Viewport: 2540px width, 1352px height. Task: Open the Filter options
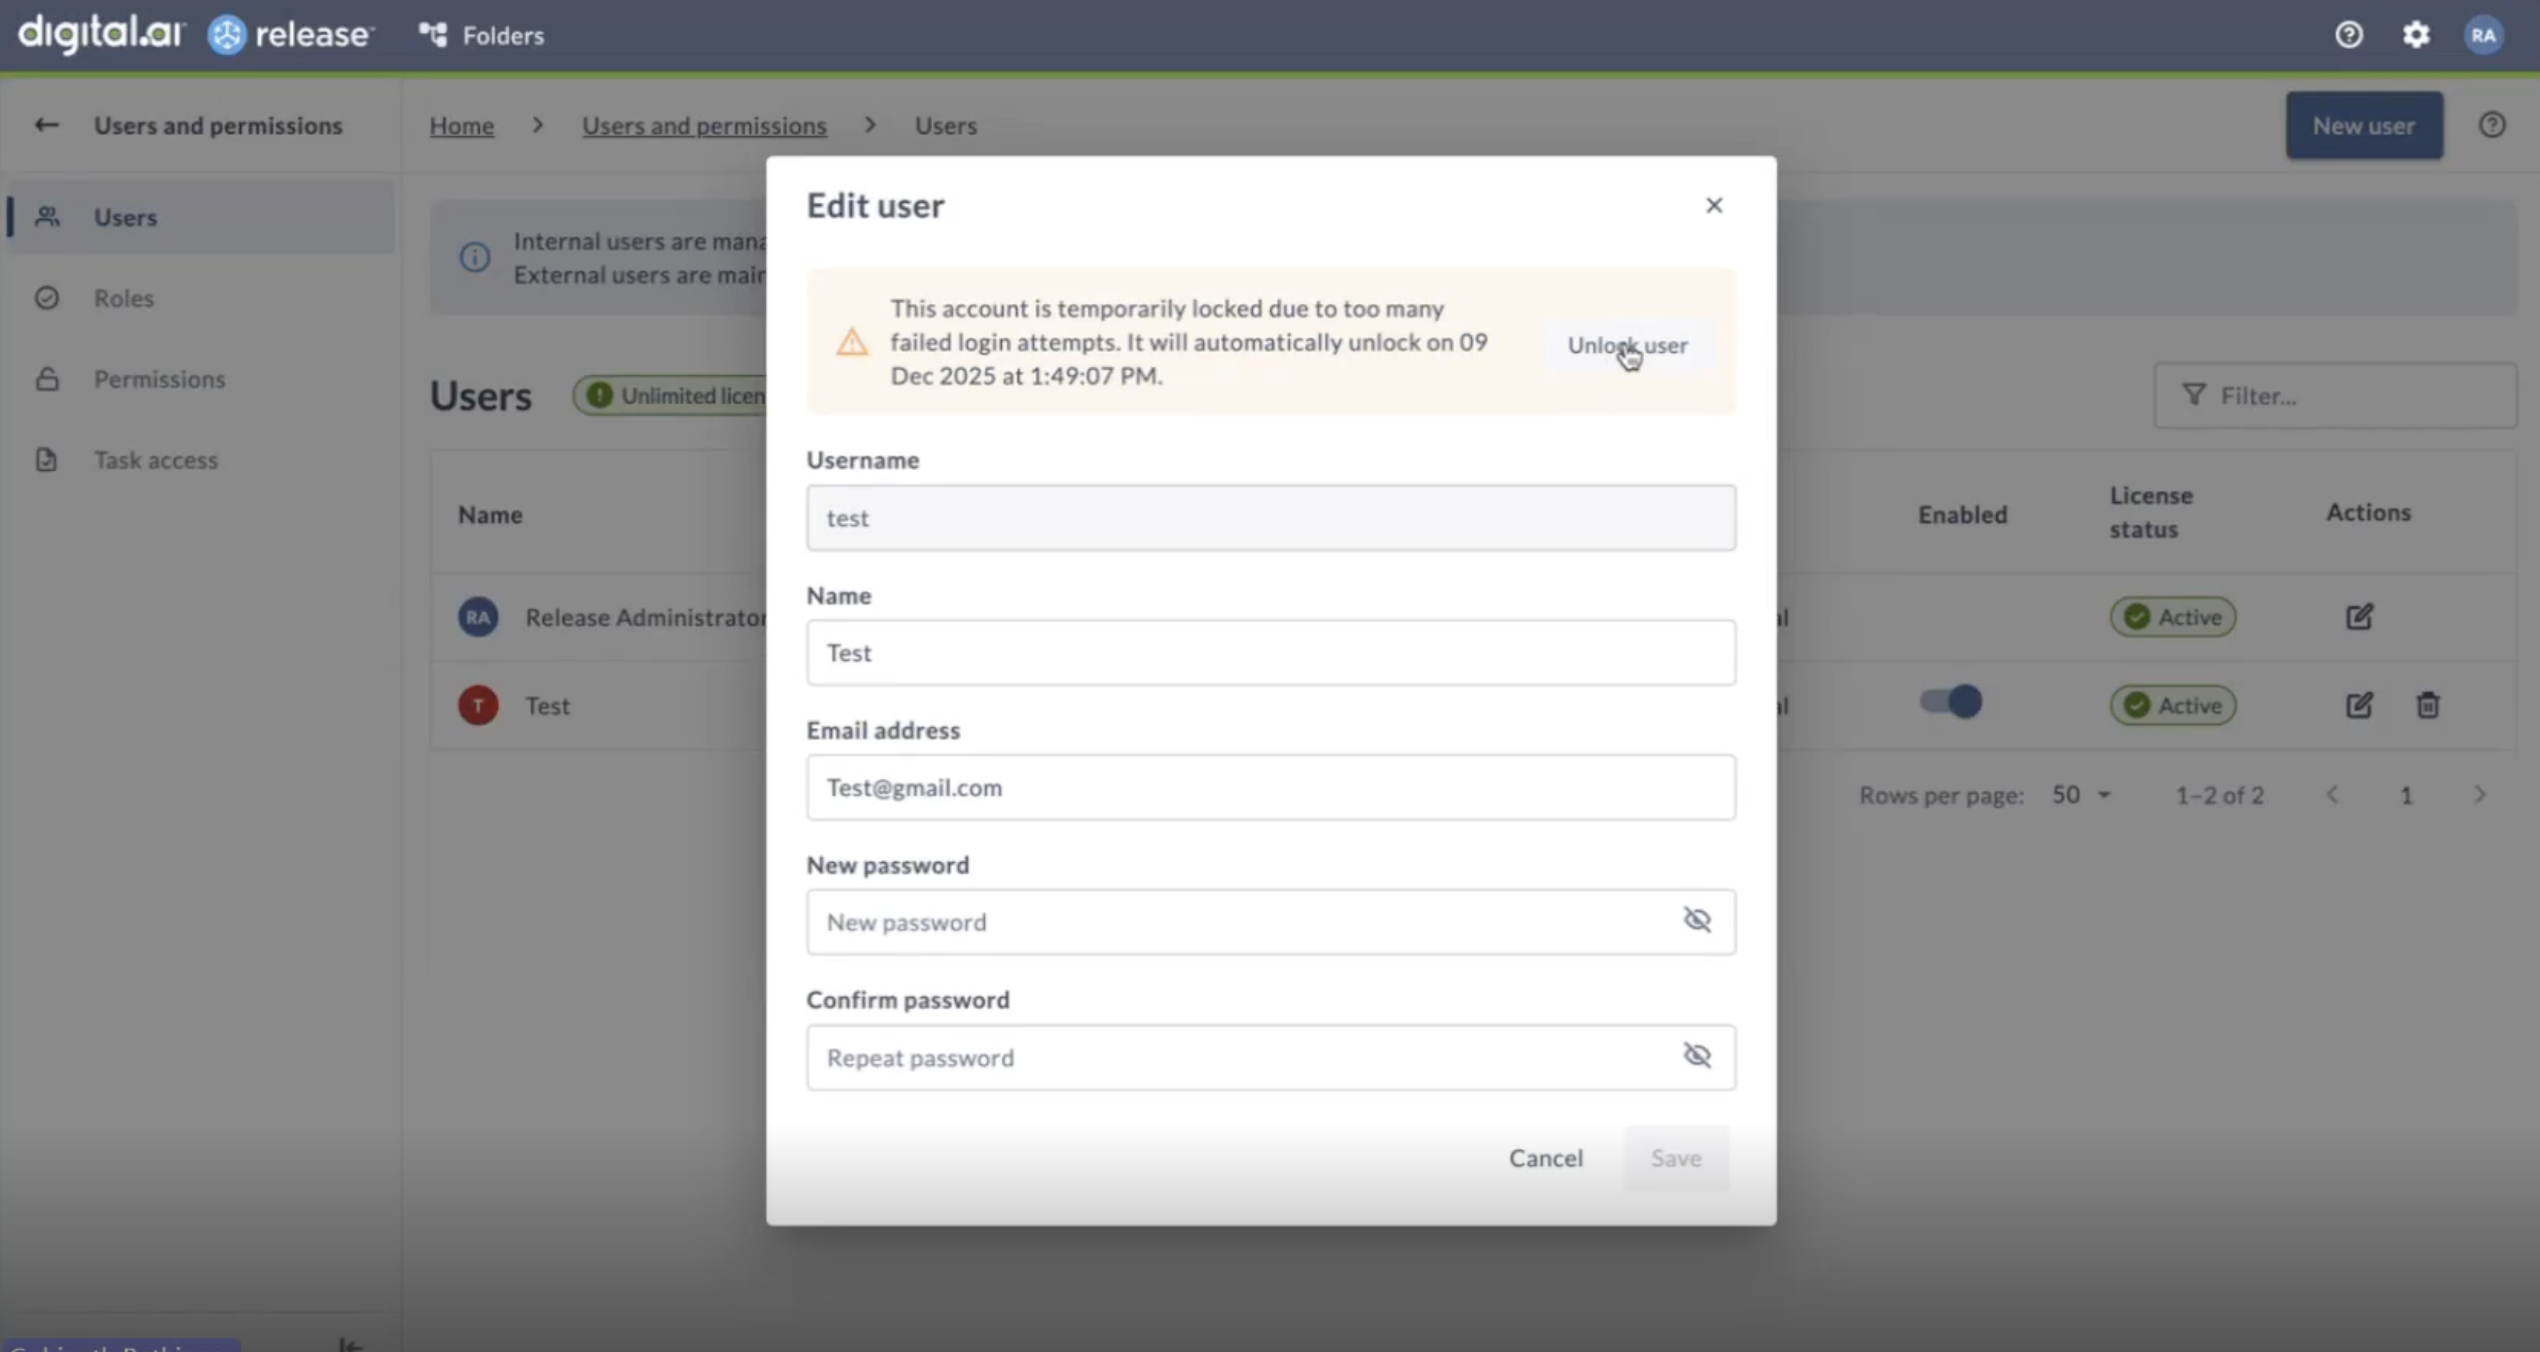coord(2335,395)
